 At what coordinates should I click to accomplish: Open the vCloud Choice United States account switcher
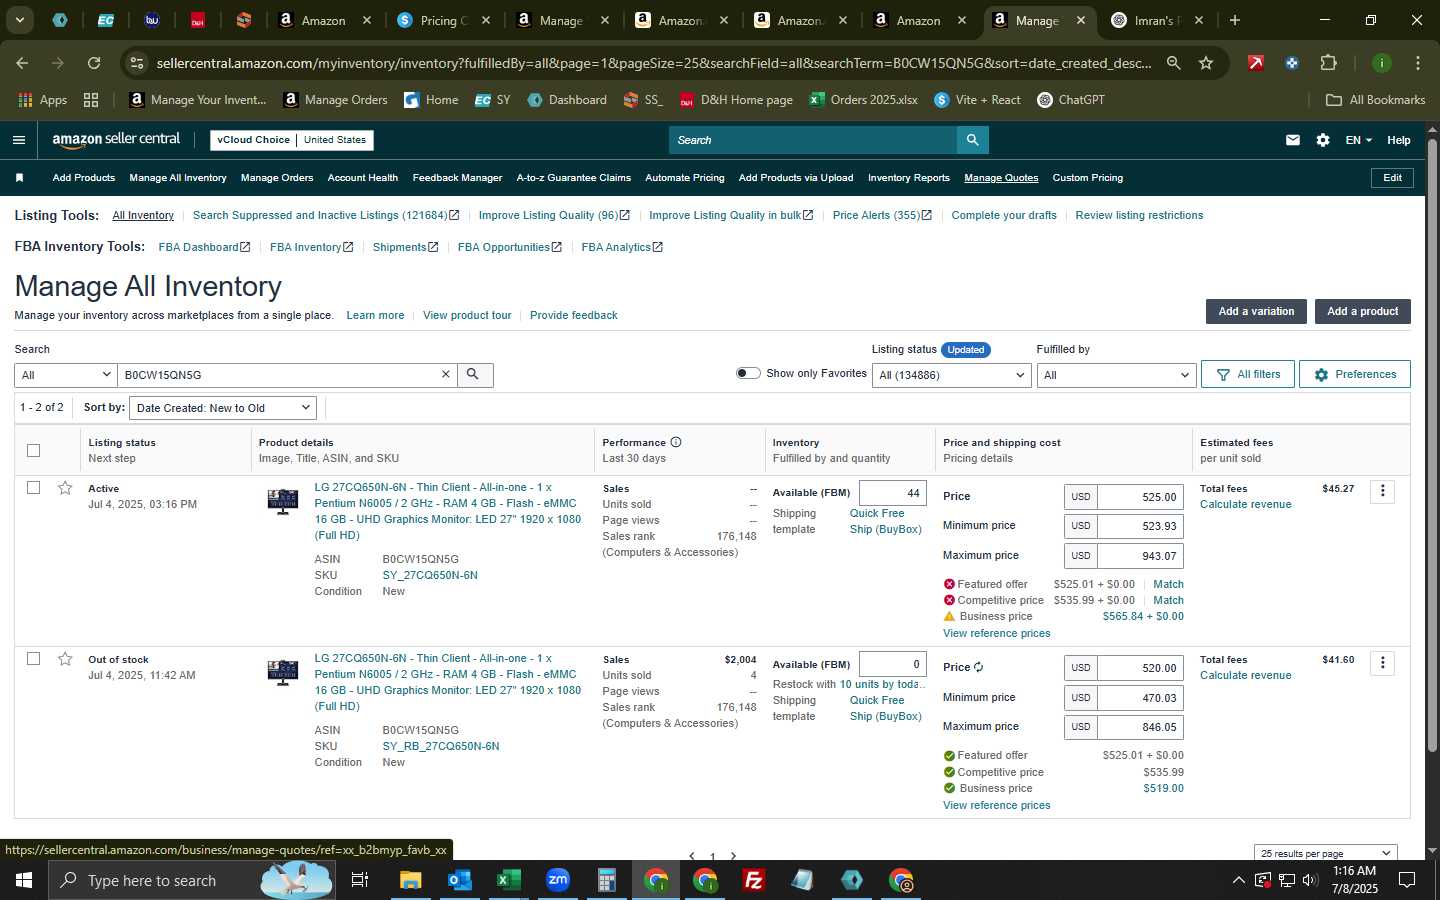click(292, 140)
